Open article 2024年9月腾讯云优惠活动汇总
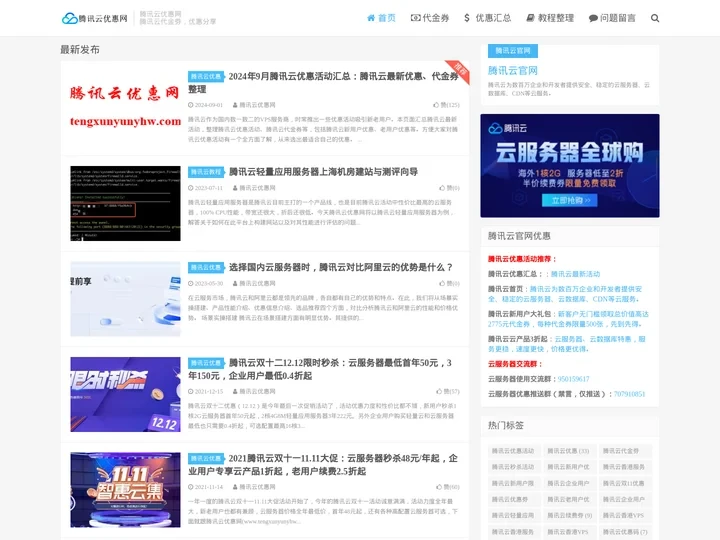 click(x=323, y=83)
